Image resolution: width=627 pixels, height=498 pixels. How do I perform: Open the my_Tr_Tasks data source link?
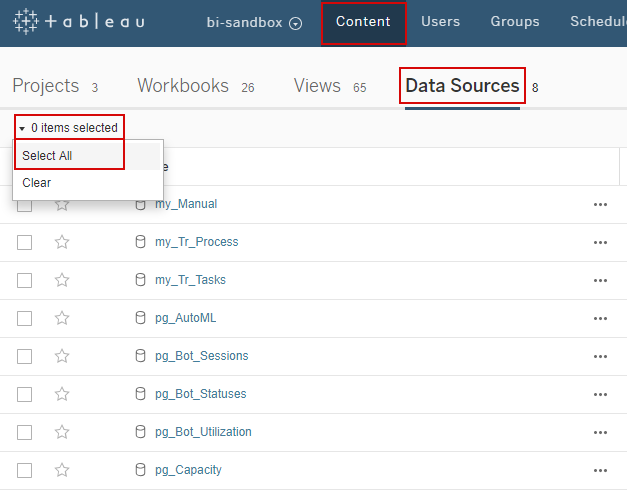tap(190, 280)
